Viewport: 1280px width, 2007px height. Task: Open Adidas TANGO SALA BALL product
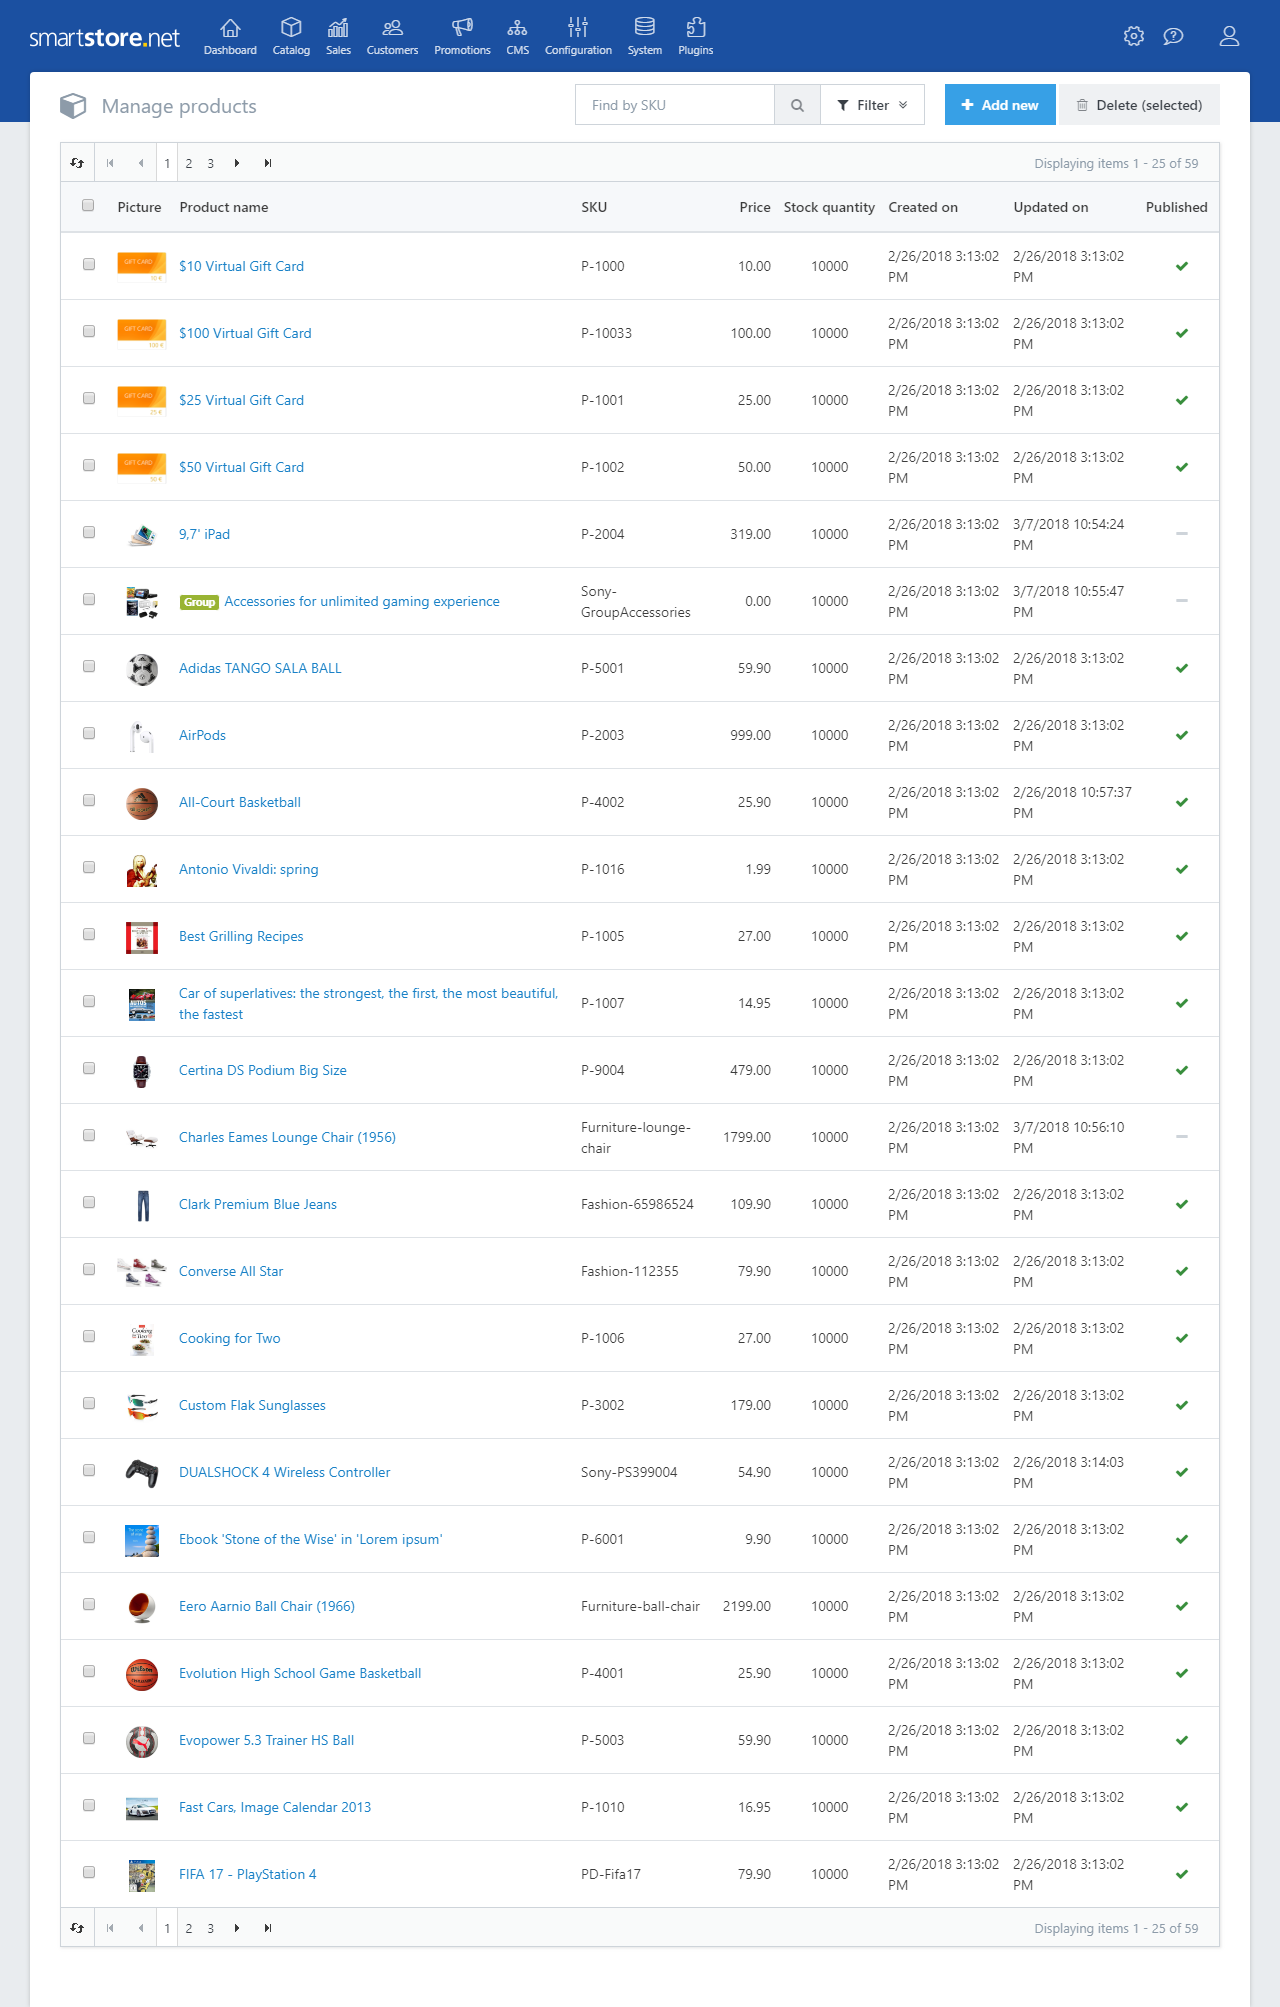[x=260, y=668]
